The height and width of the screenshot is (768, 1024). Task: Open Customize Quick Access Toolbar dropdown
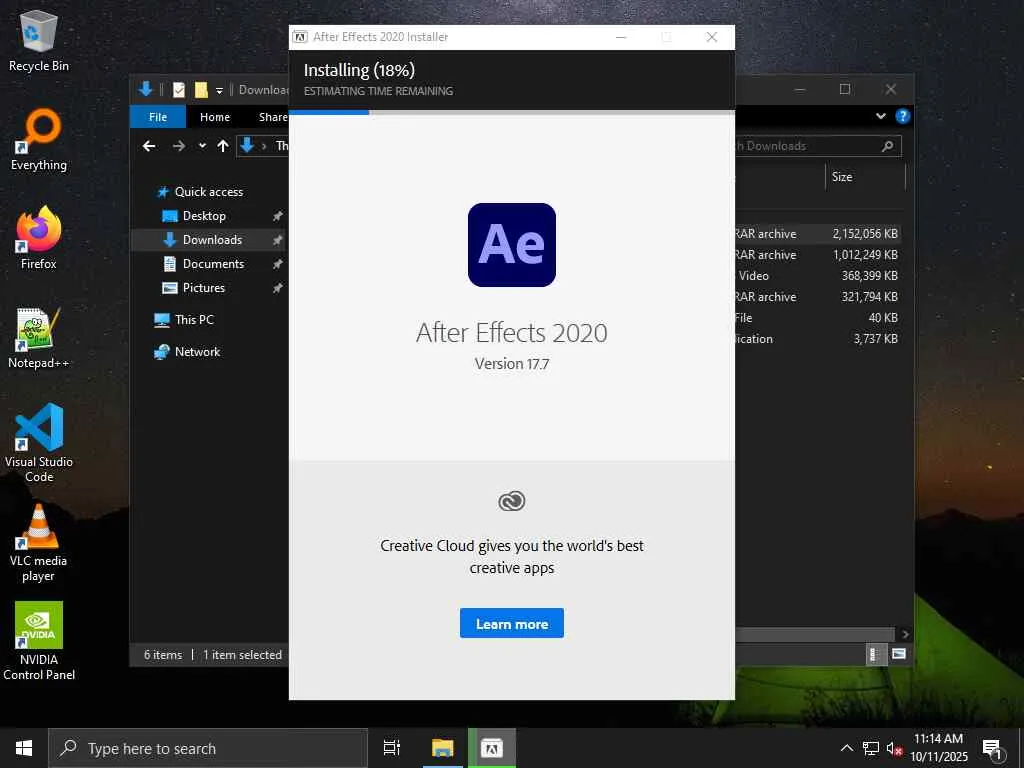[x=219, y=90]
